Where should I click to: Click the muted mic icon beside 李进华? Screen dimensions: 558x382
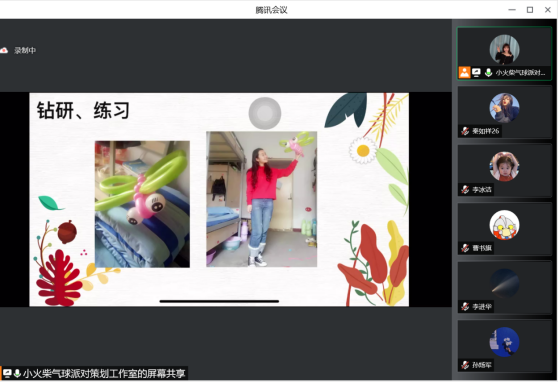[465, 307]
